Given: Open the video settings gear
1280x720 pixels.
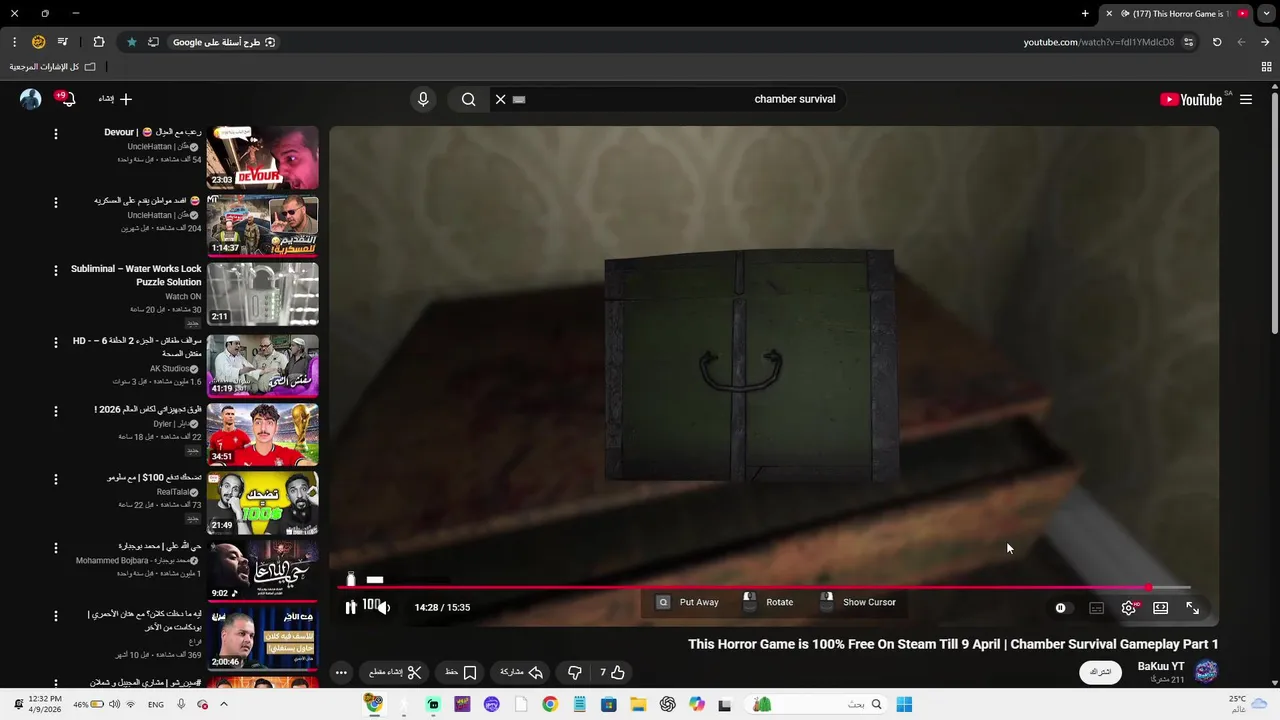Looking at the screenshot, I should point(1129,608).
